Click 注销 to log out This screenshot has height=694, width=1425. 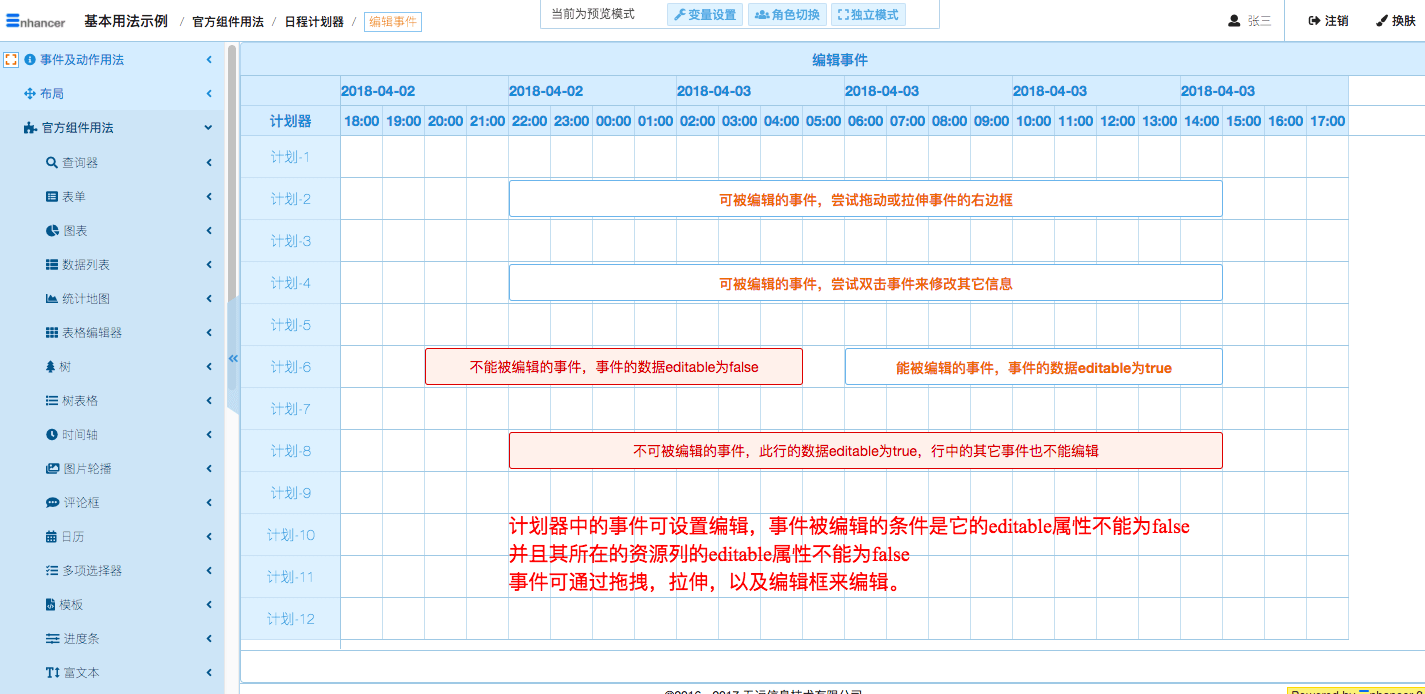(1327, 21)
